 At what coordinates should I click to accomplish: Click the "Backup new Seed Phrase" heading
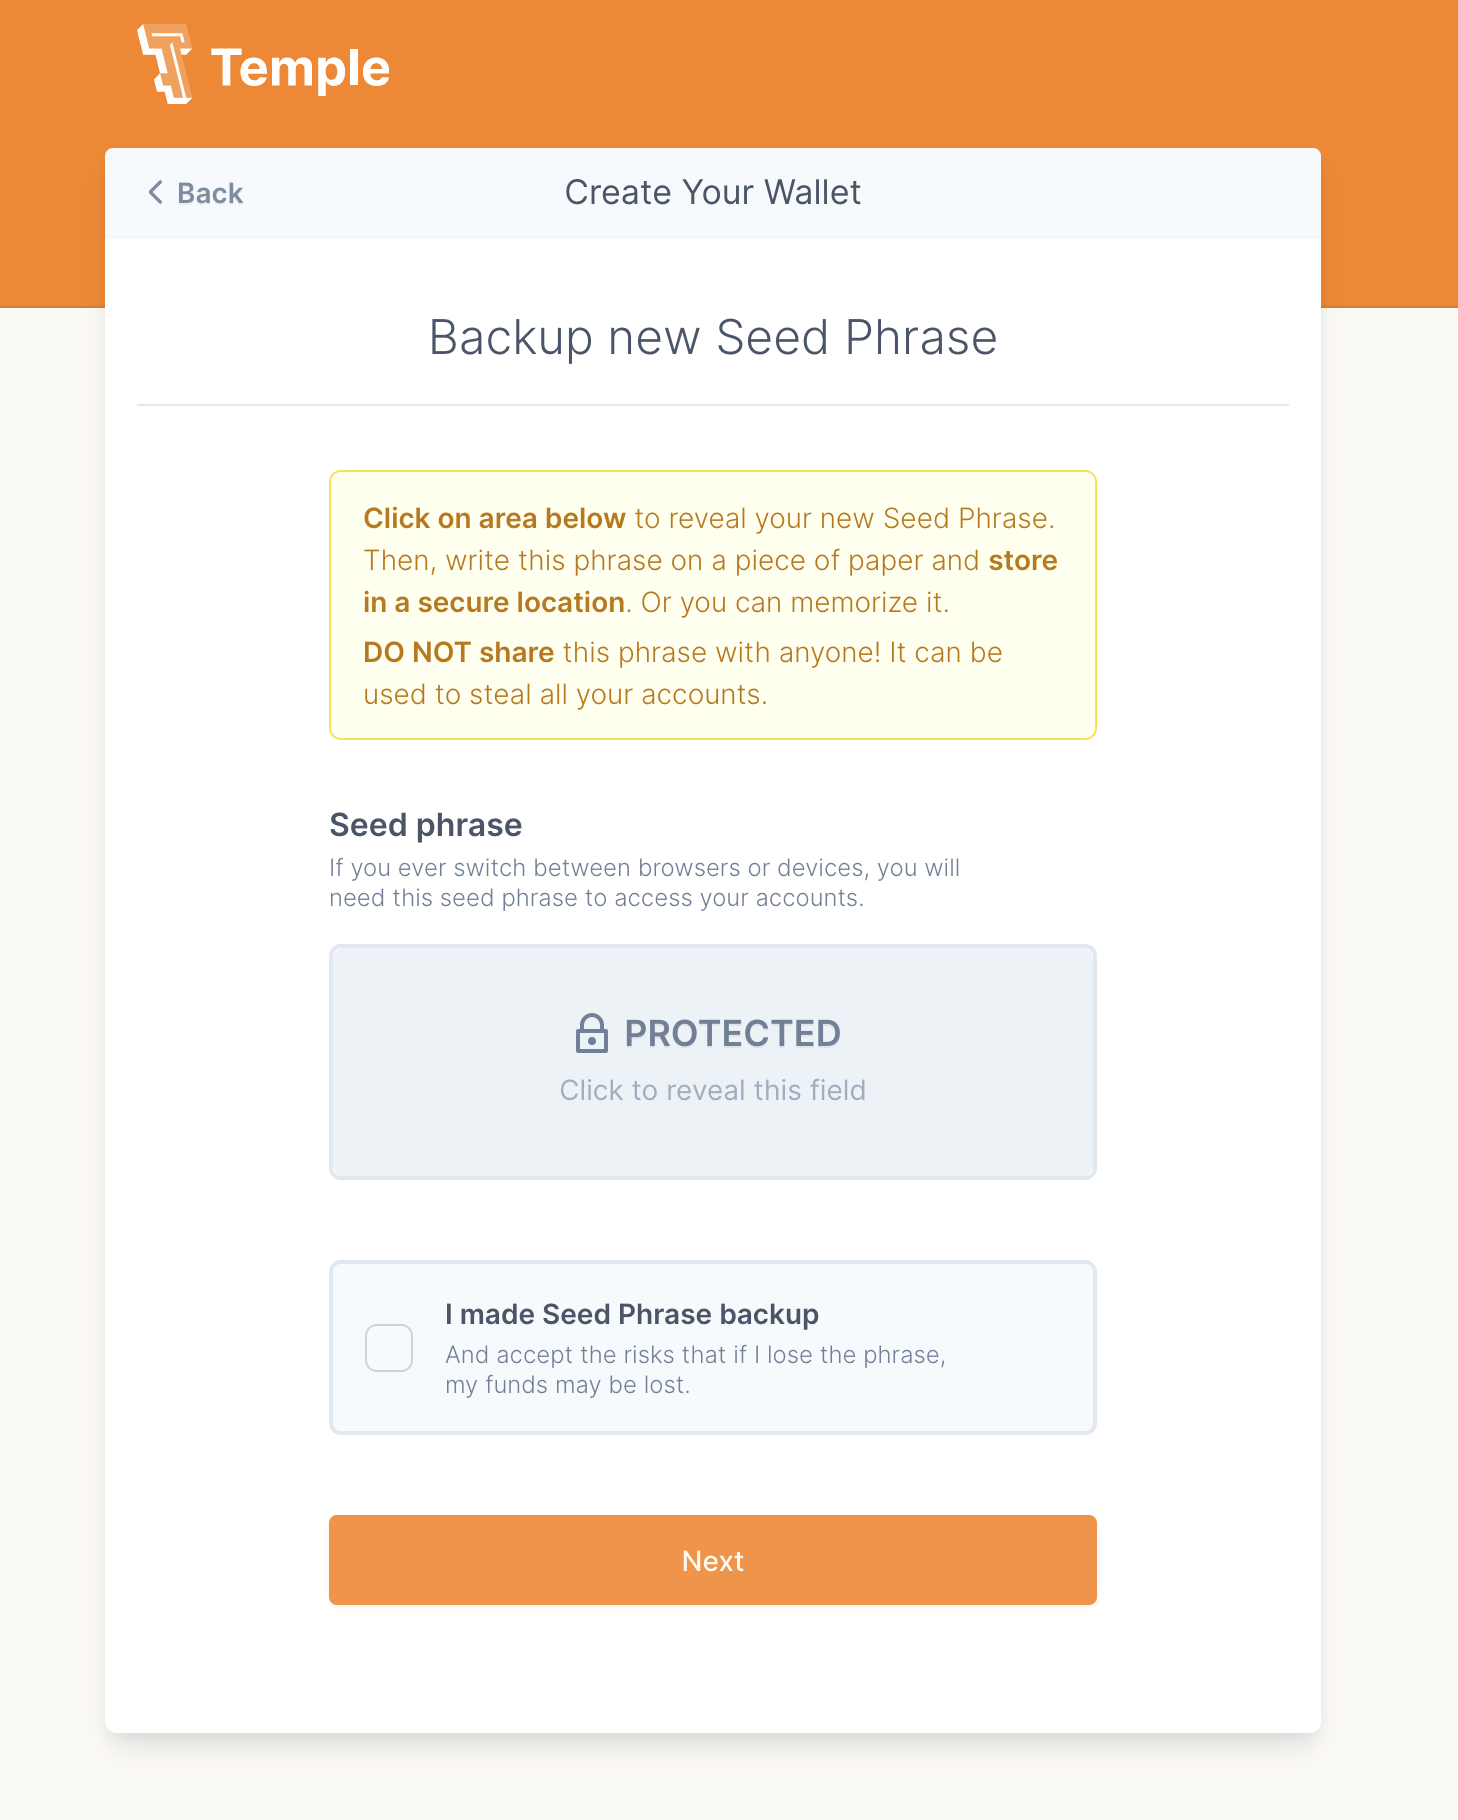coord(713,338)
